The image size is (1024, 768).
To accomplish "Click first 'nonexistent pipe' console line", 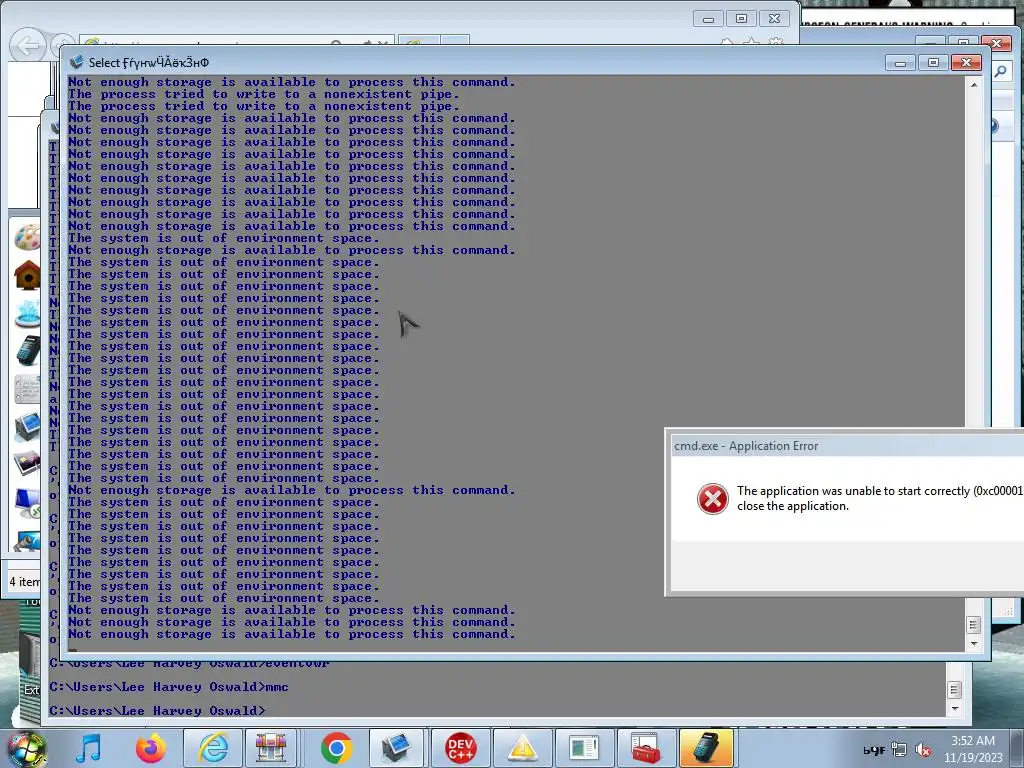I will tap(263, 94).
